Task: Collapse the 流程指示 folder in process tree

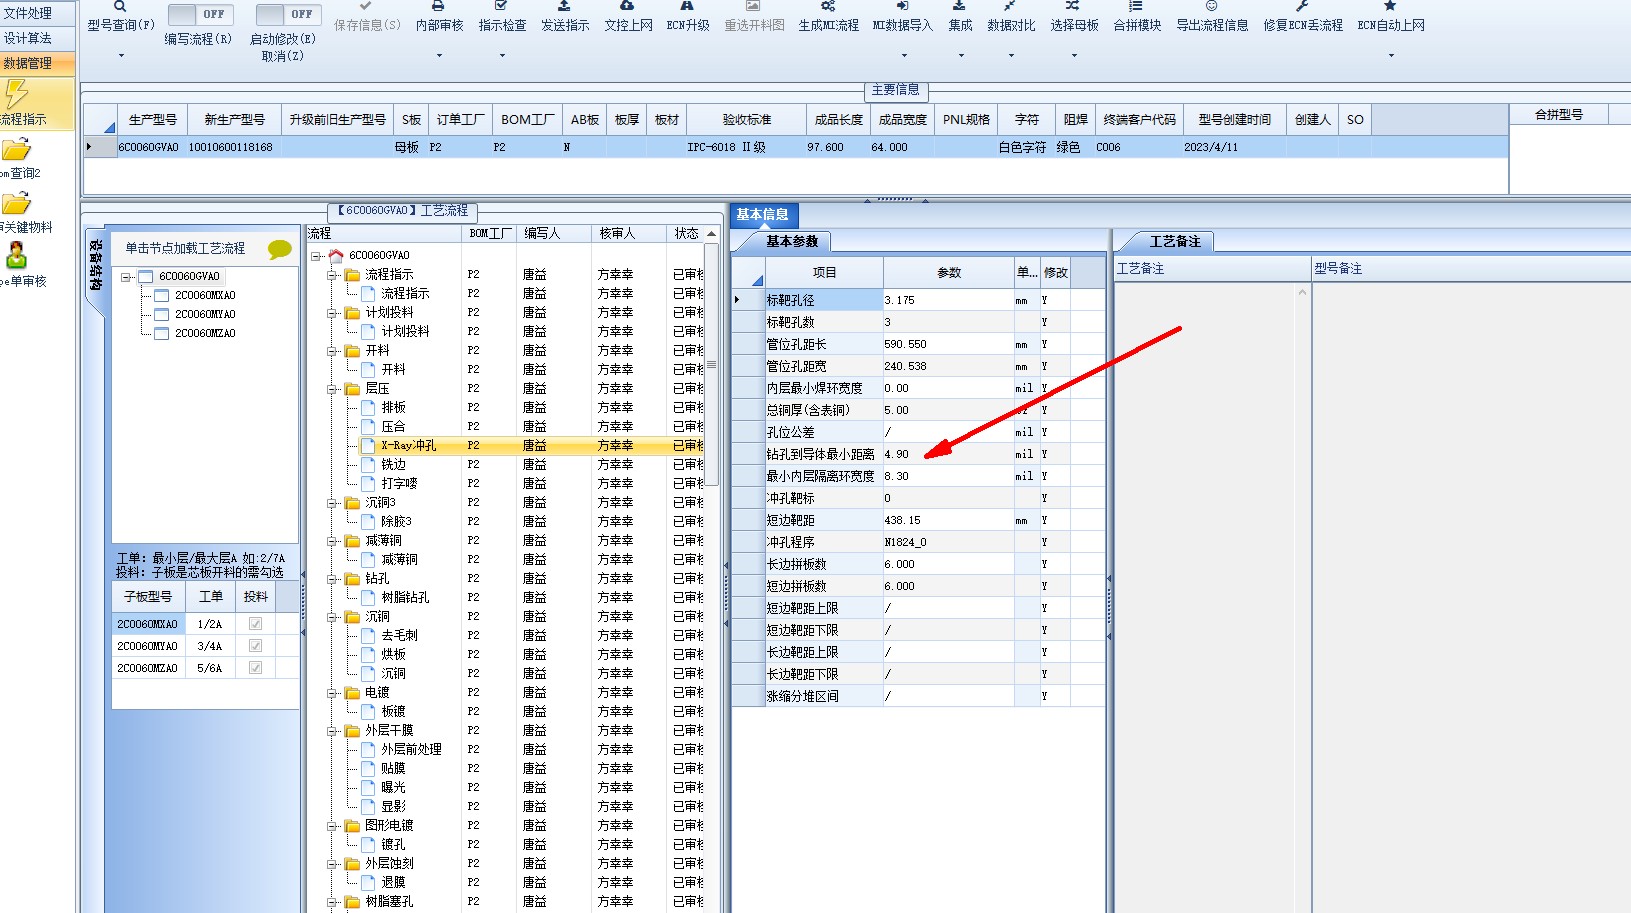Action: (332, 275)
